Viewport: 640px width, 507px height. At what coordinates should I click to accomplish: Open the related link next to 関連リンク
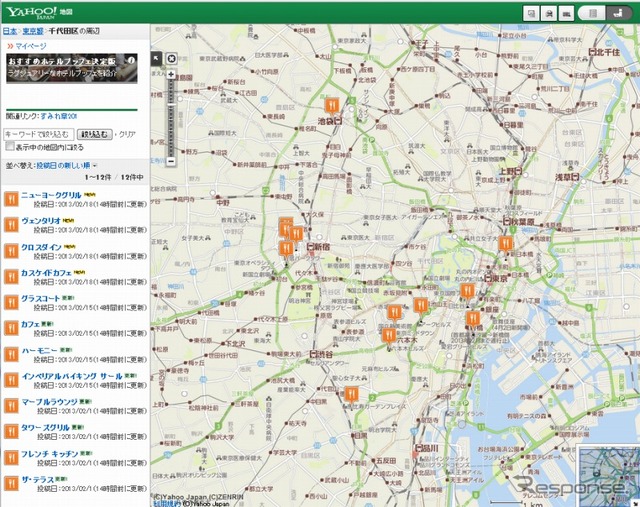tap(58, 116)
